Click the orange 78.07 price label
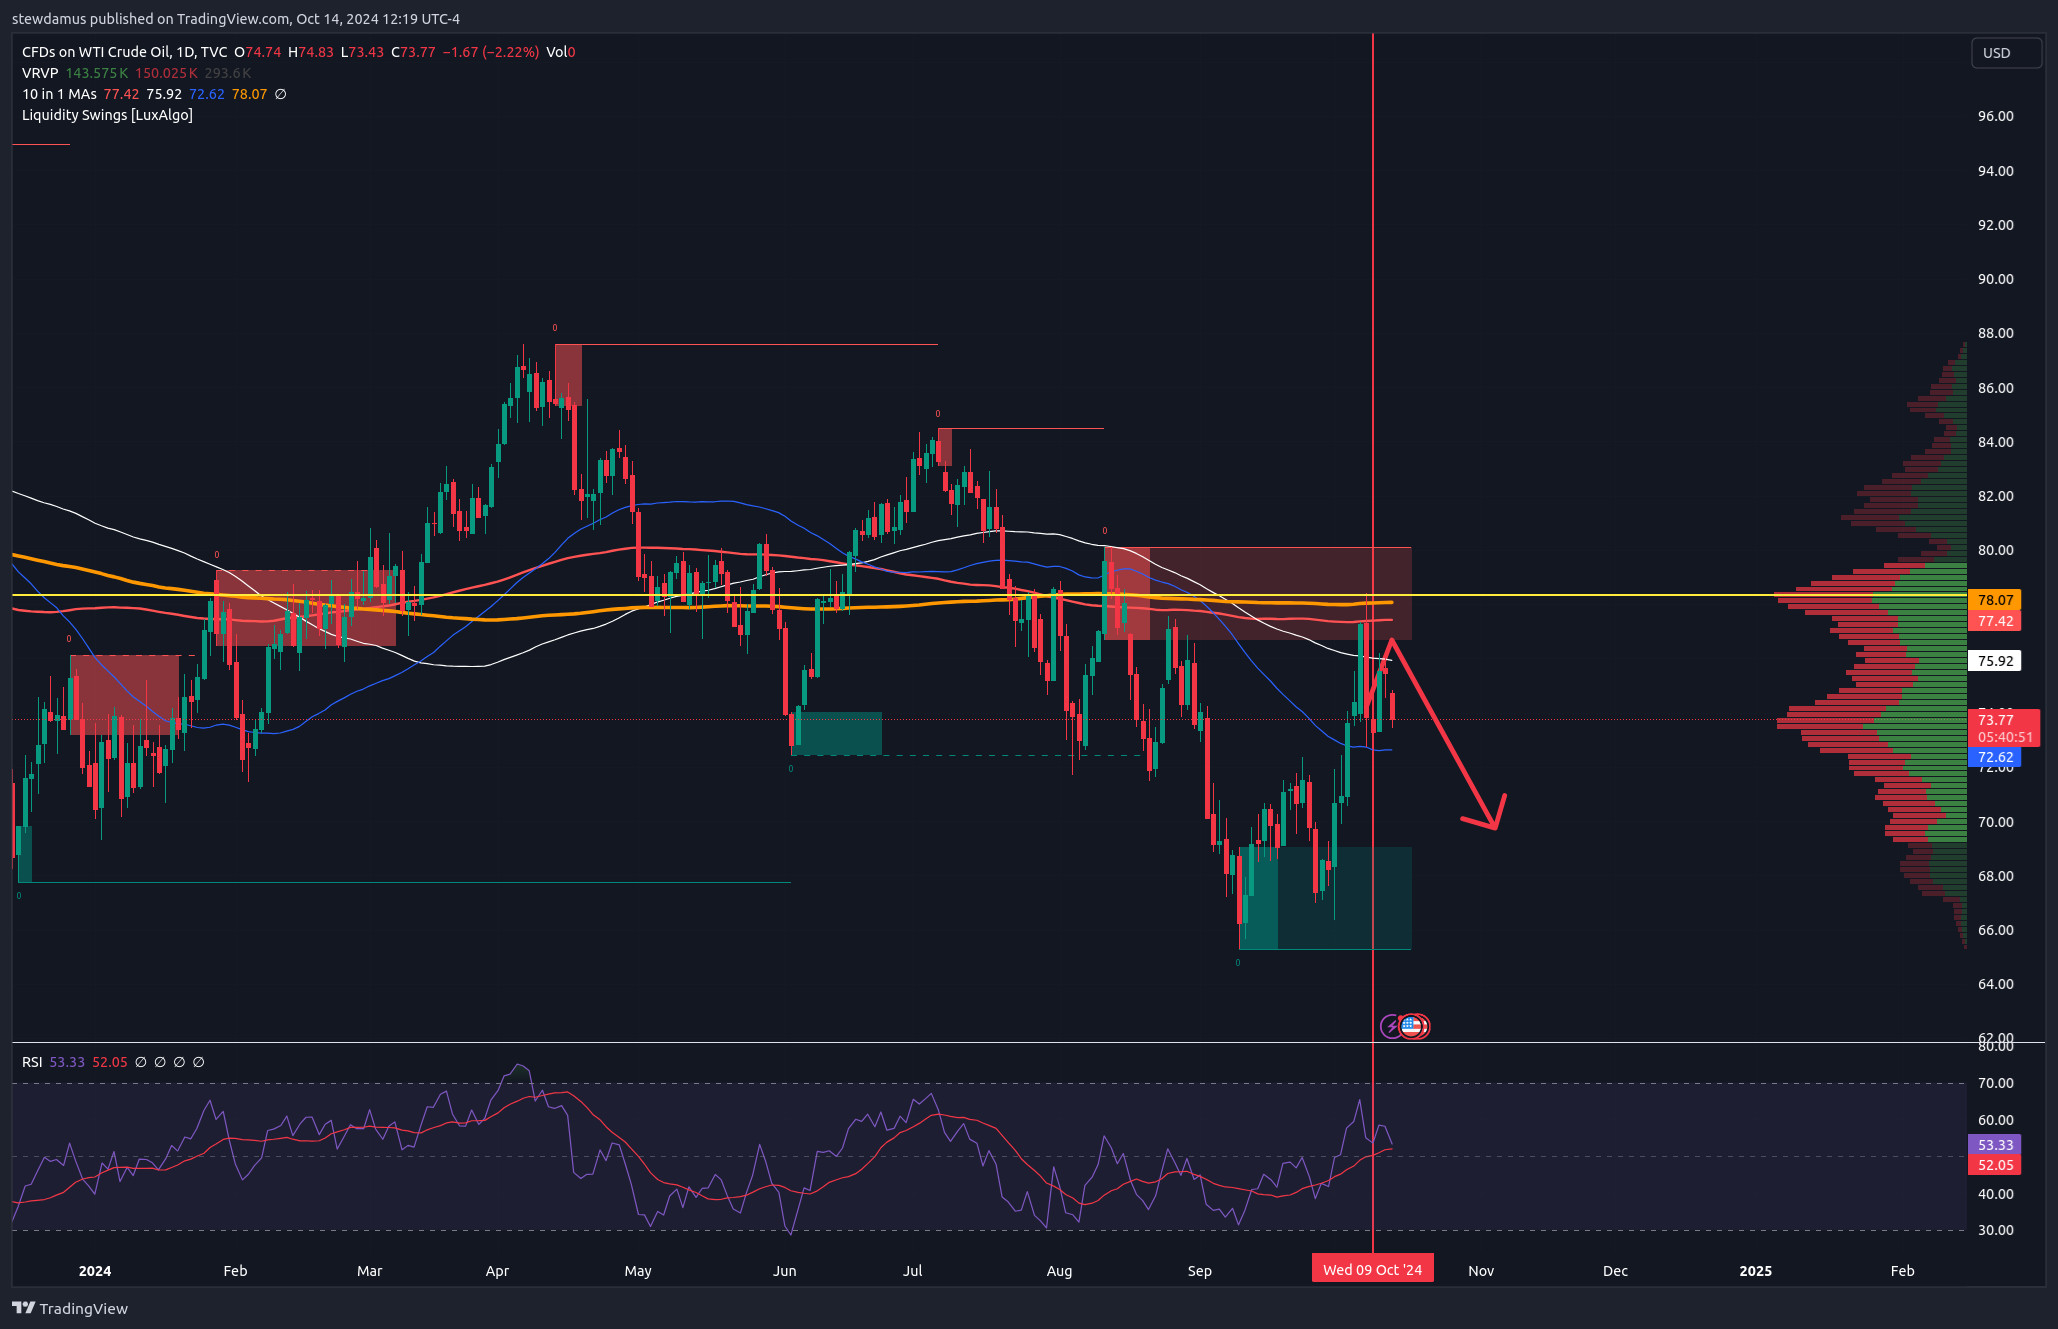Viewport: 2058px width, 1329px height. click(x=1994, y=600)
